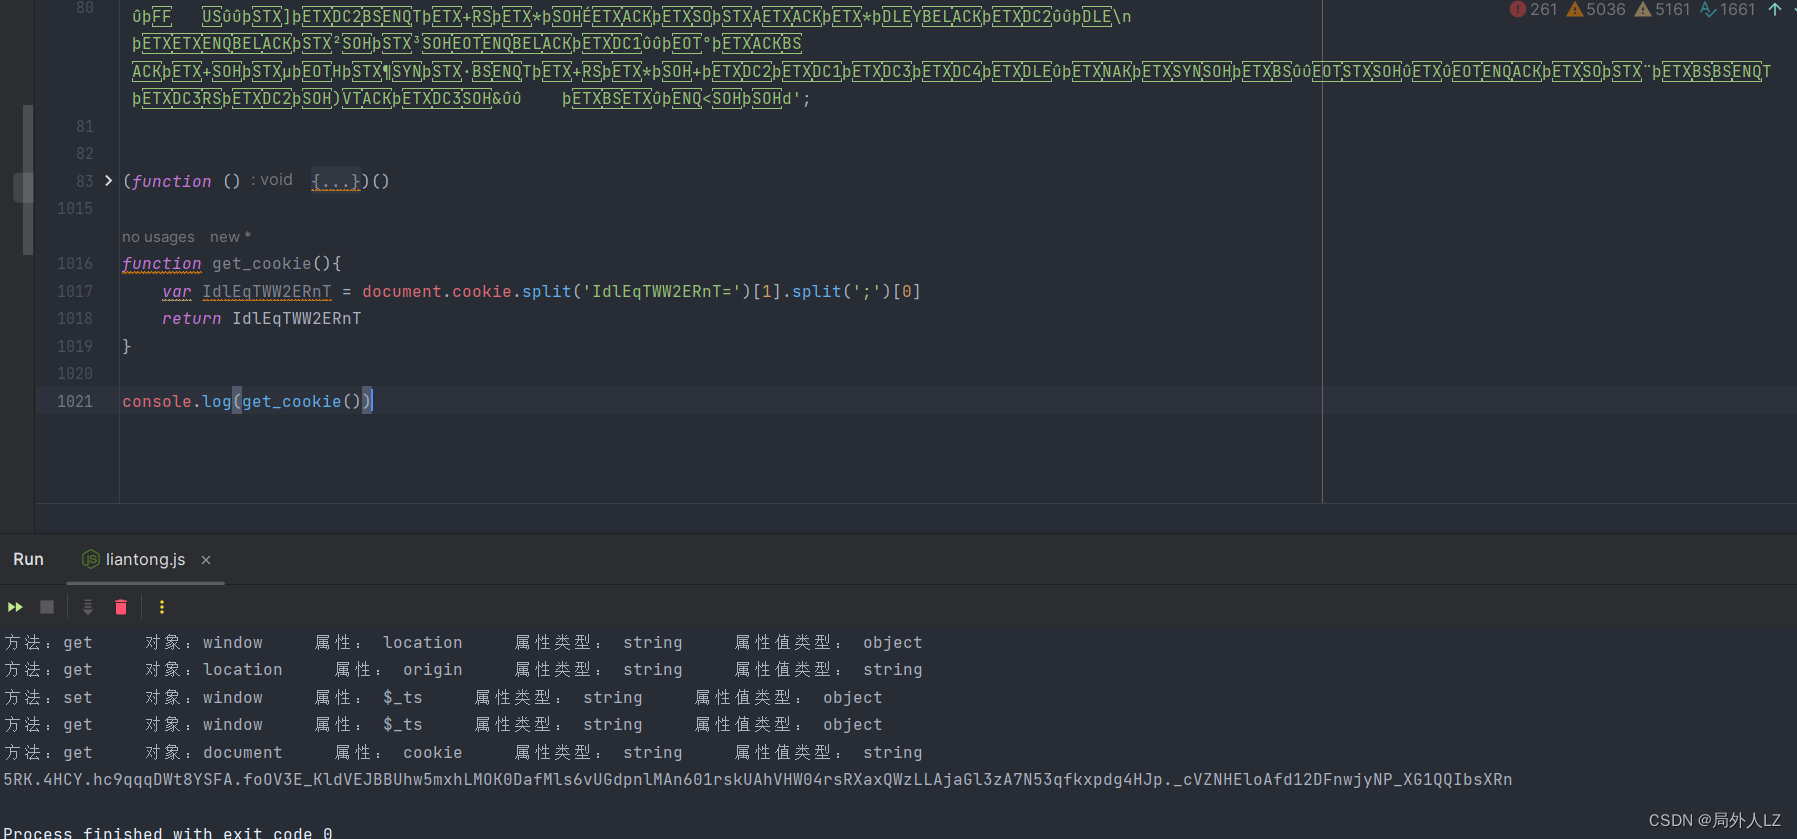Viewport: 1797px width, 839px height.
Task: Open the Run tool window label
Action: pos(28,560)
